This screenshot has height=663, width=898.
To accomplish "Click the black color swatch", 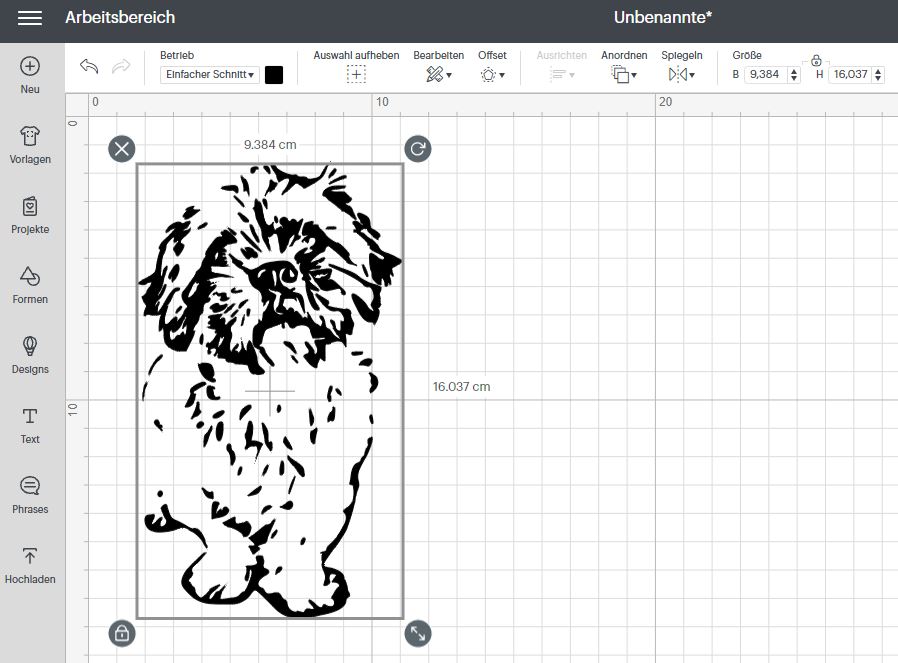I will click(x=274, y=75).
